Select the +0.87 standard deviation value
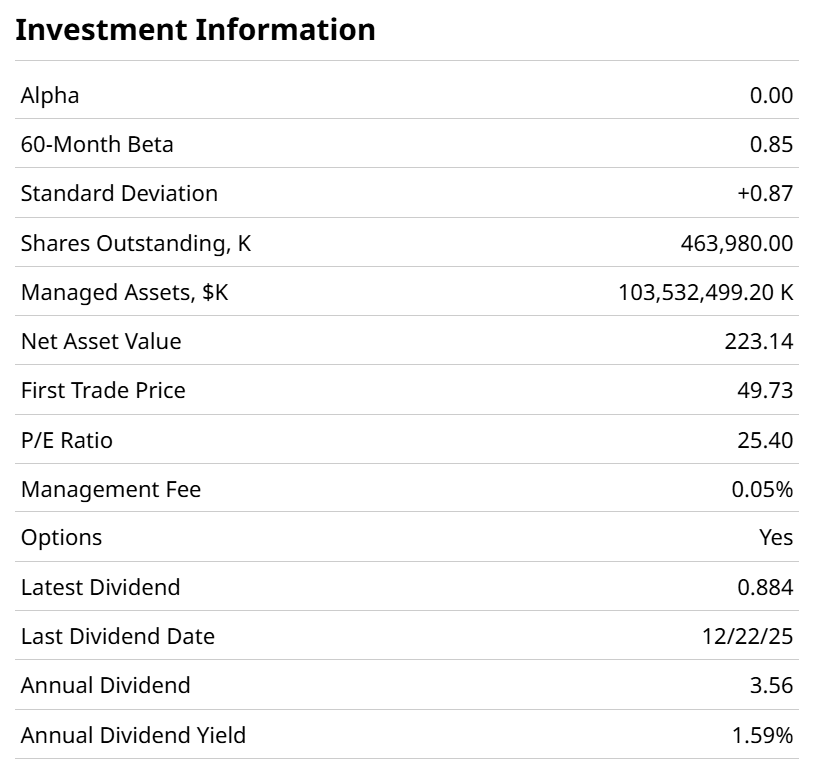This screenshot has height=761, width=815. tap(765, 193)
